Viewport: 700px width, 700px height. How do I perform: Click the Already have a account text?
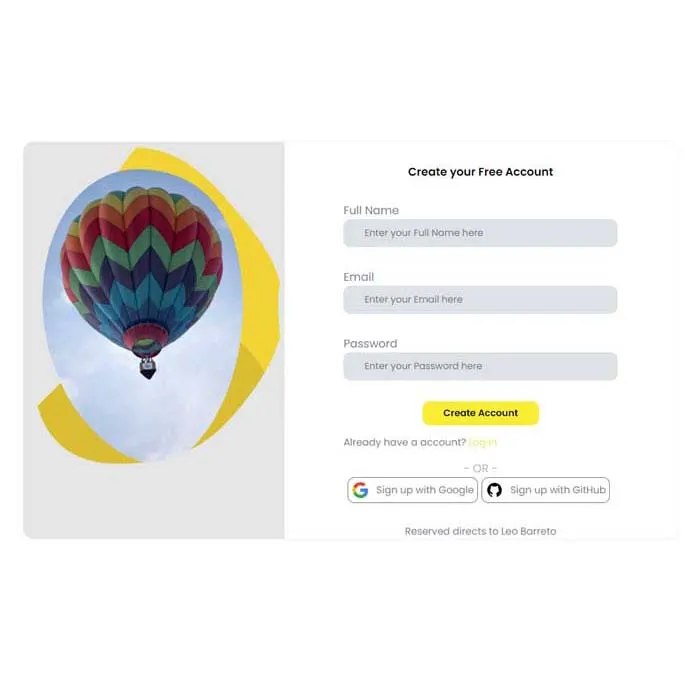pyautogui.click(x=405, y=442)
